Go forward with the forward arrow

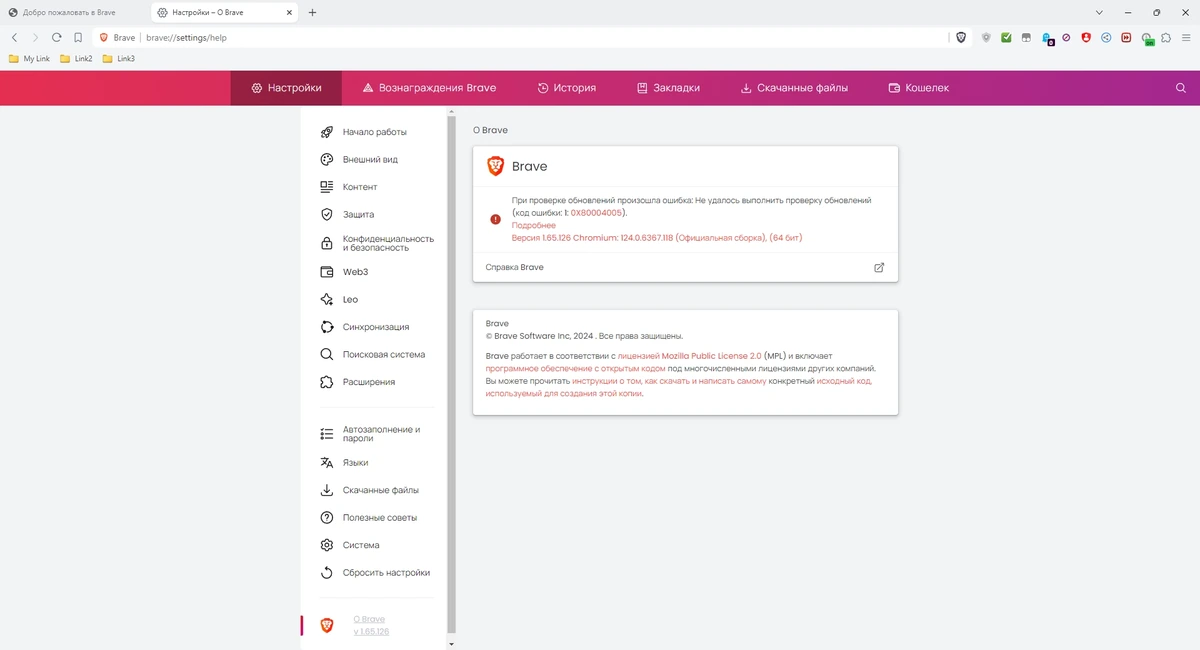pos(35,37)
